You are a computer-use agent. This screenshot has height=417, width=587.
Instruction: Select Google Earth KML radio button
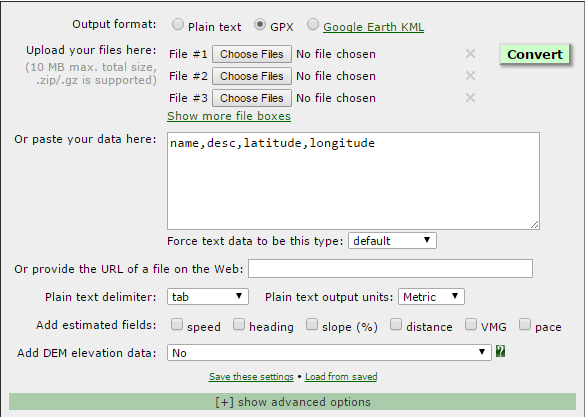coord(313,25)
